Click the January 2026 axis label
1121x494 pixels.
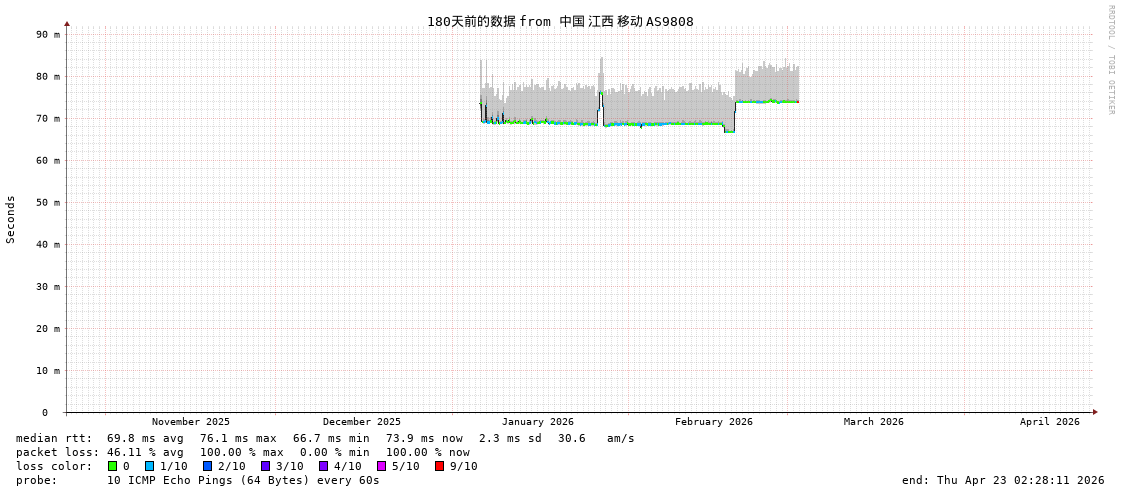pos(537,422)
